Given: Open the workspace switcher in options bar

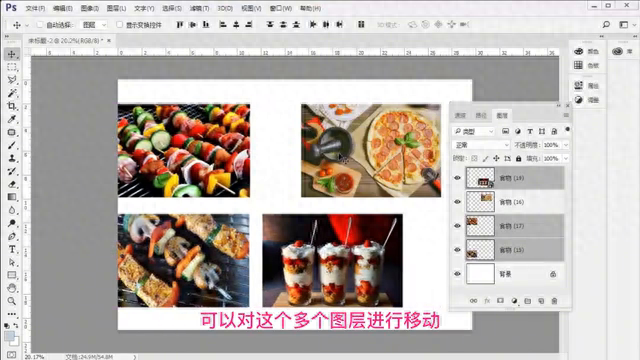Looking at the screenshot, I should pos(627,24).
